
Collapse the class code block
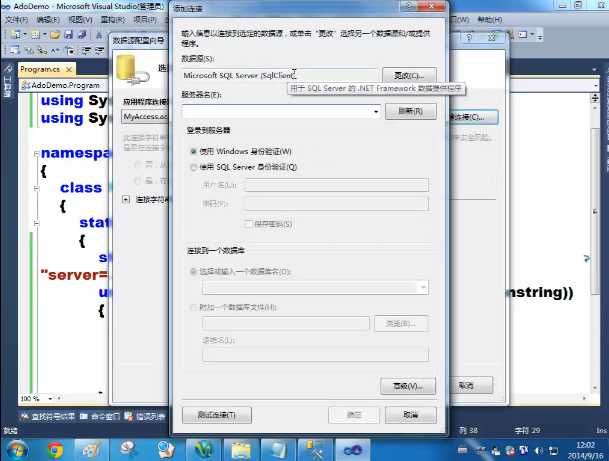(x=36, y=188)
